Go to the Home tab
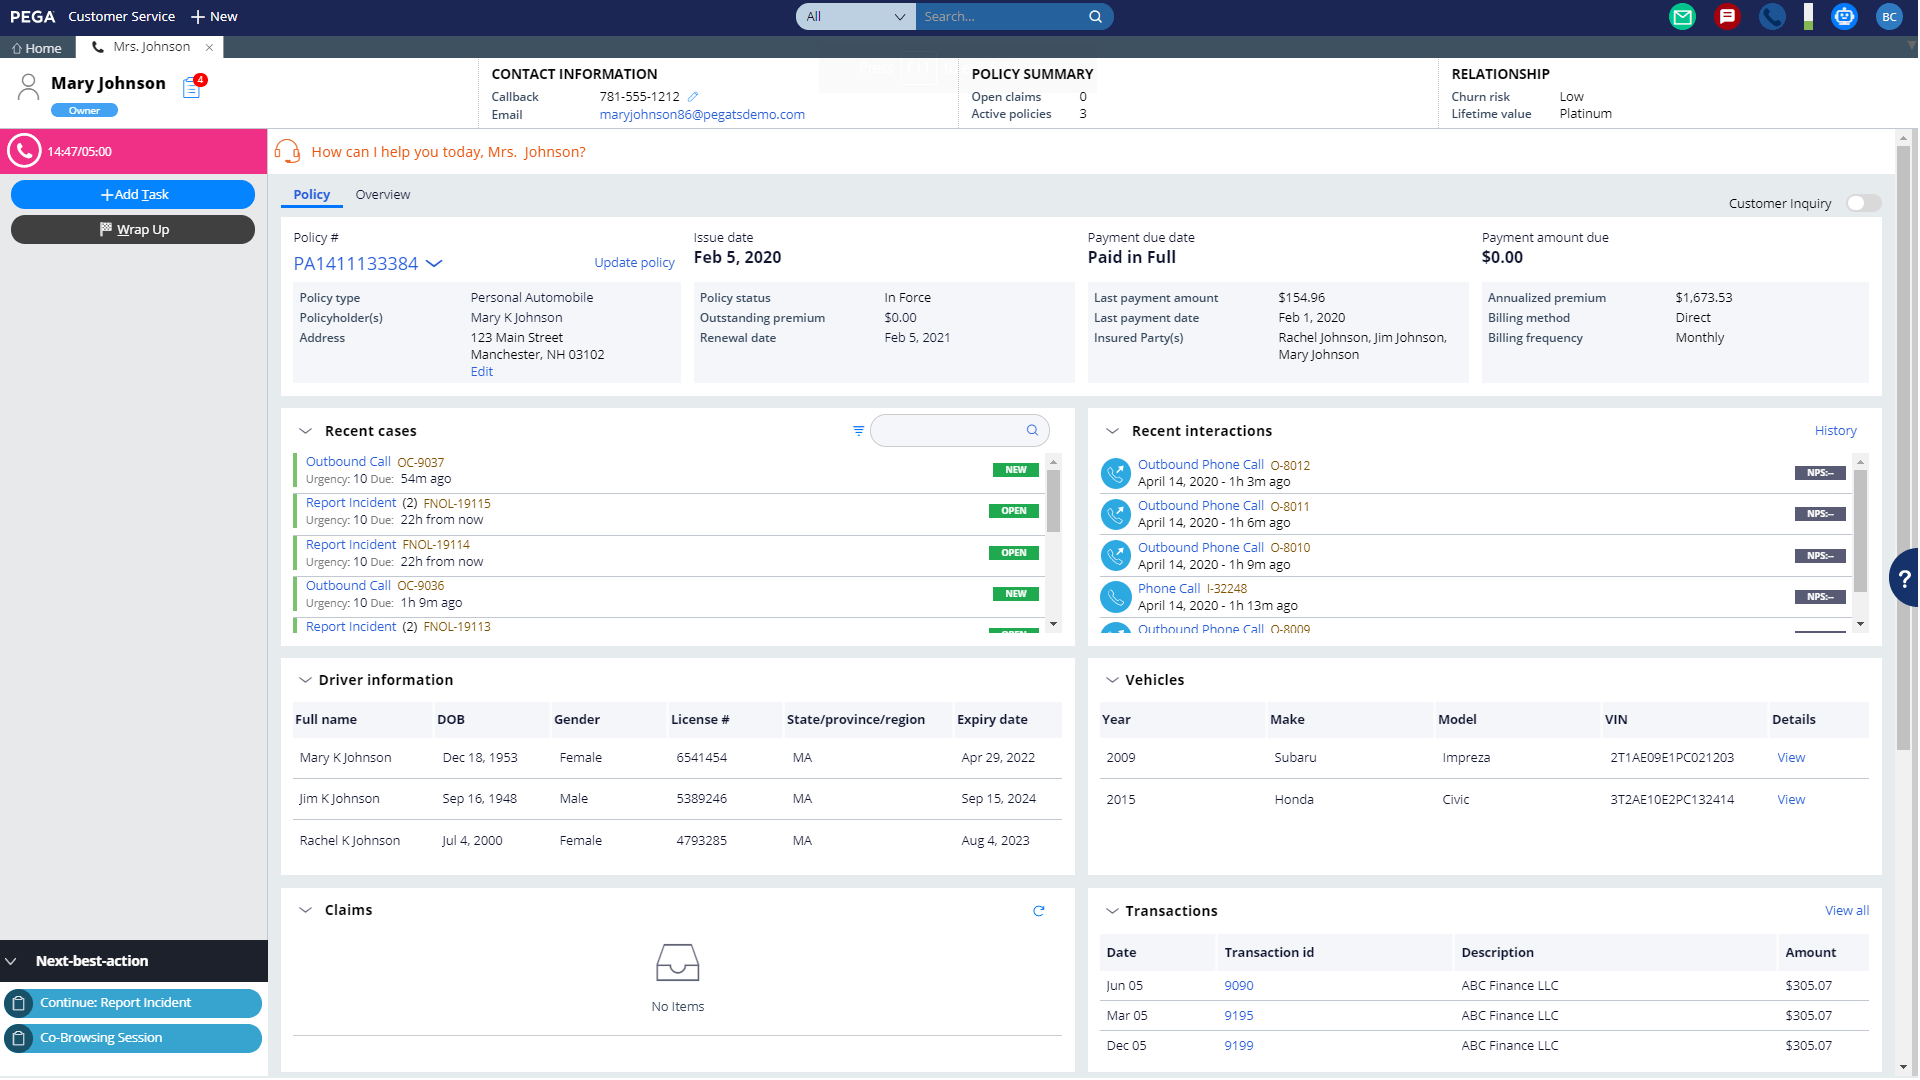 click(x=37, y=48)
